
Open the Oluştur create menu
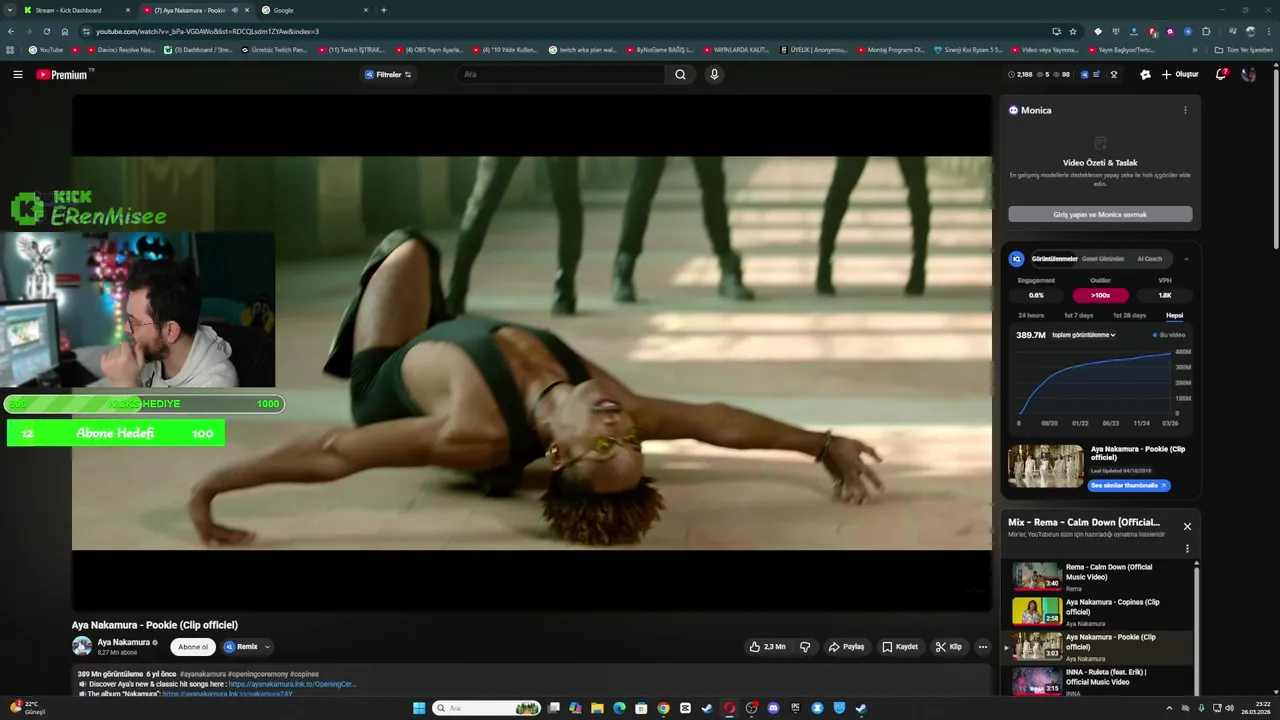pos(1180,74)
